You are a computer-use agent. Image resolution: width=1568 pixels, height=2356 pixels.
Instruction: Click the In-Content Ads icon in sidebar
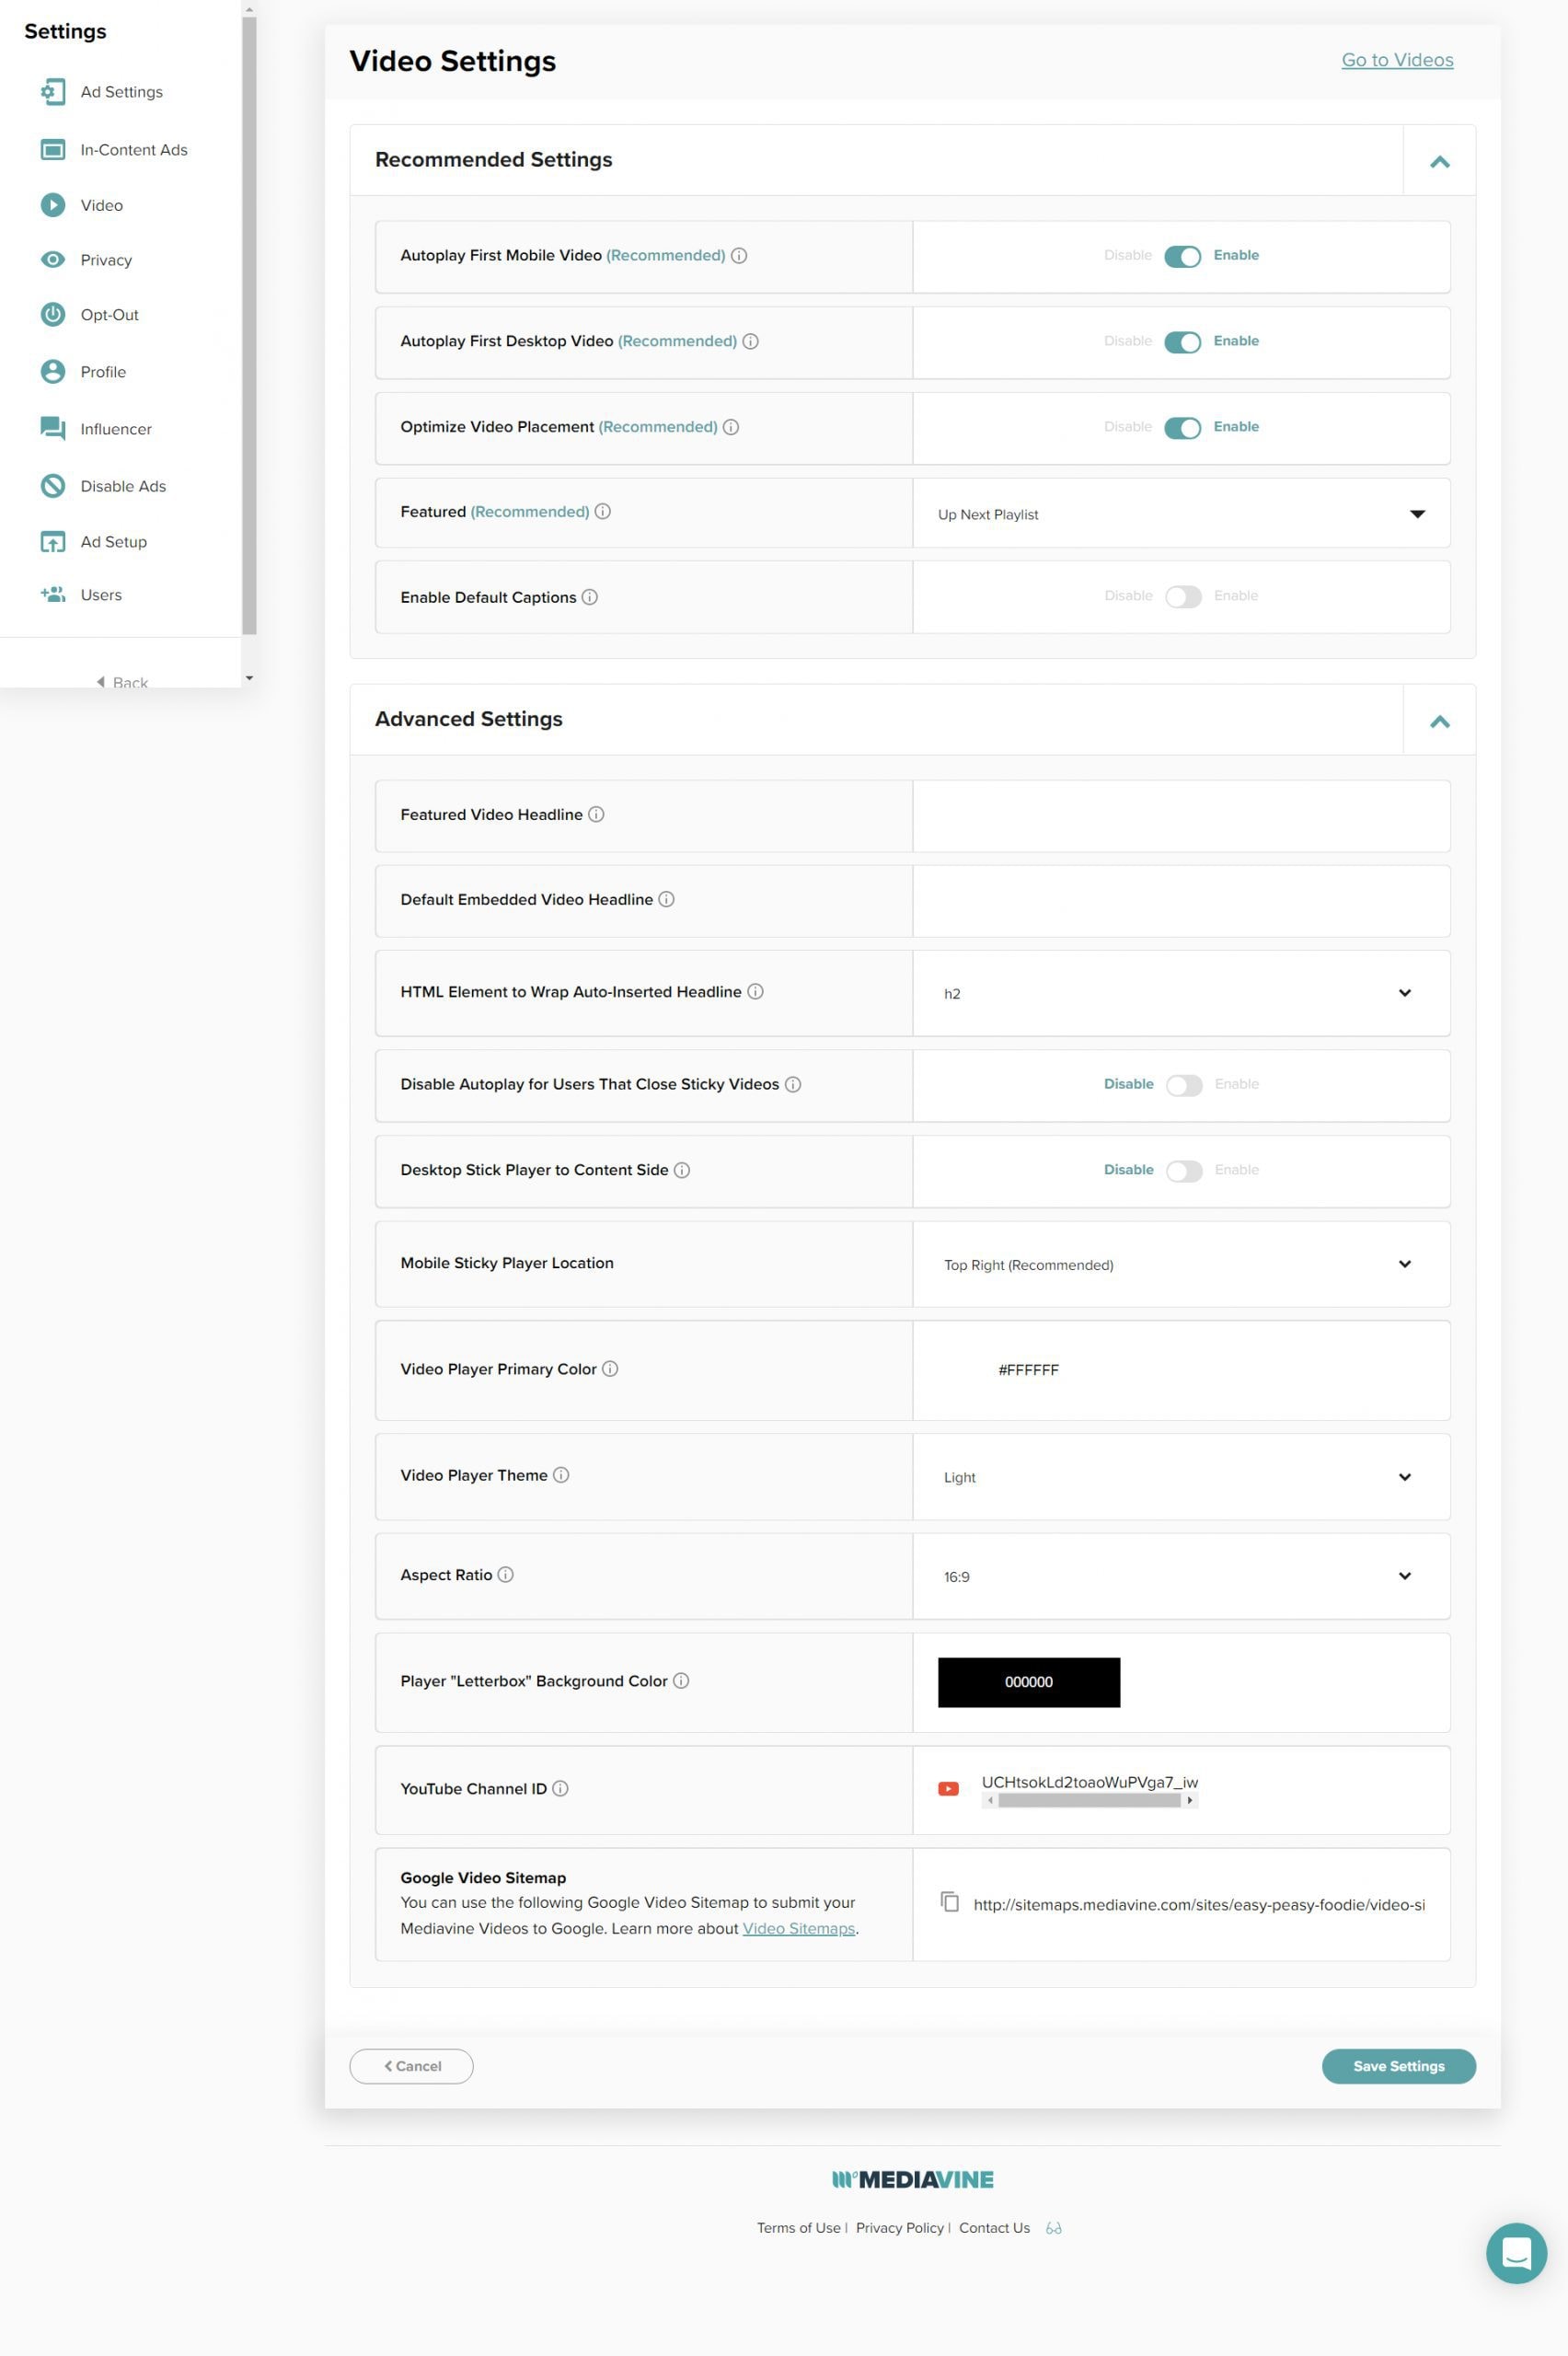tap(52, 150)
